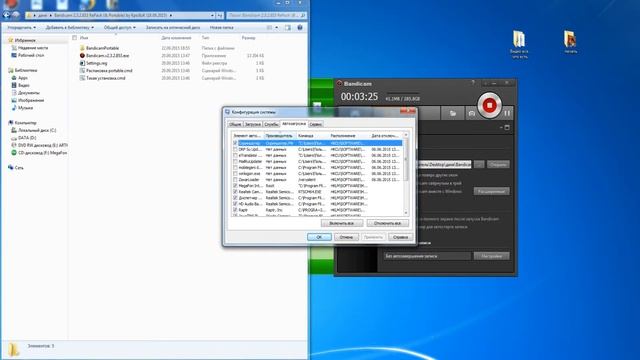Click the browse '...' button beside the folder path
The width and height of the screenshot is (640, 360).
coord(479,164)
